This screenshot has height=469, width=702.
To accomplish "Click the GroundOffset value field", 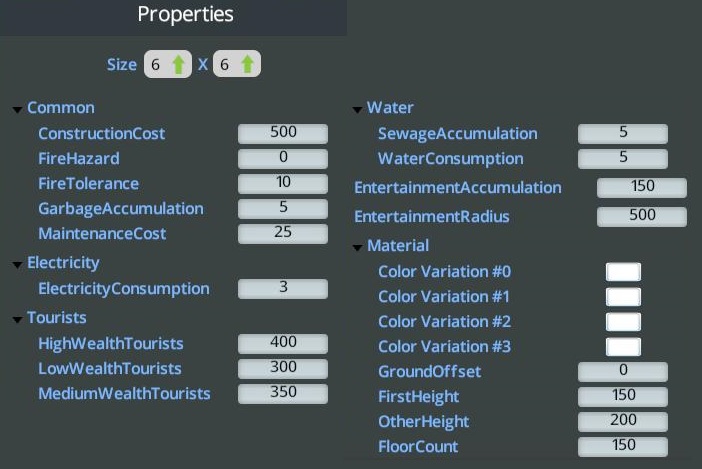I will (623, 372).
